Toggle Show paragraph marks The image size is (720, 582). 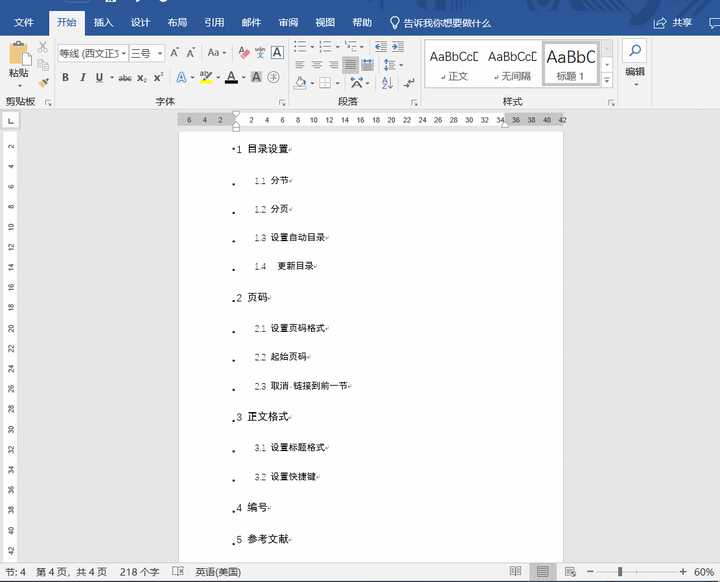tap(409, 83)
